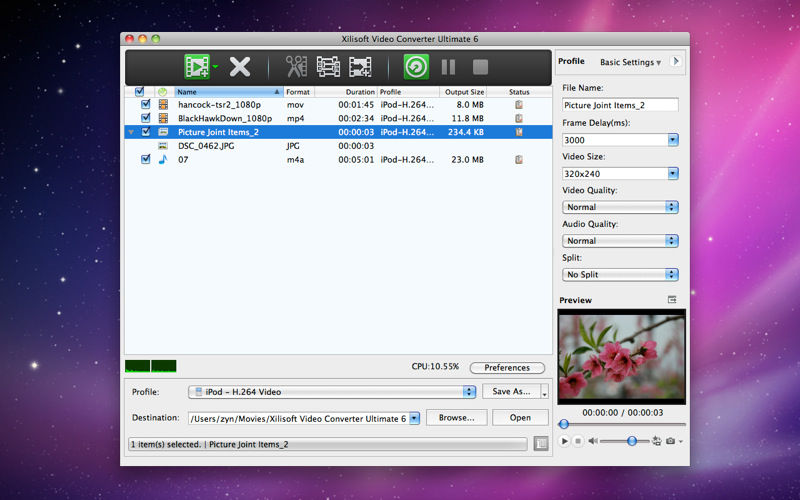Uncheck BlackHawkDown_1080p checkbox
Viewport: 800px width, 500px height.
coord(145,118)
